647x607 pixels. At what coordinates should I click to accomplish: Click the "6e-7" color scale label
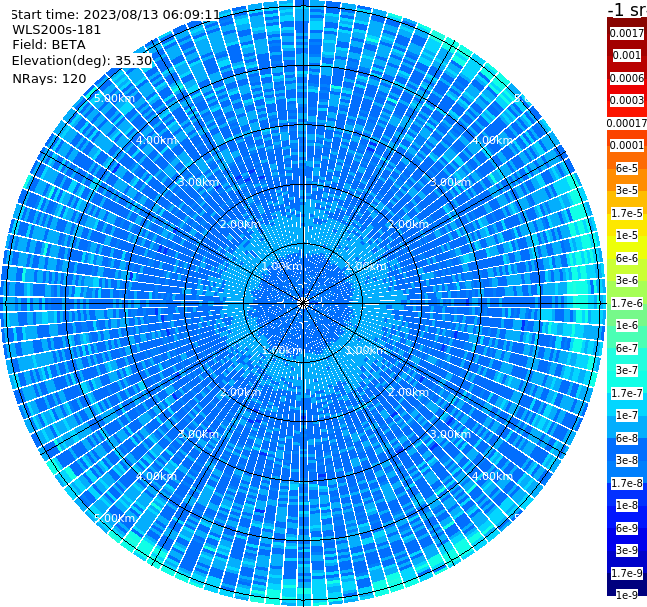coord(627,348)
